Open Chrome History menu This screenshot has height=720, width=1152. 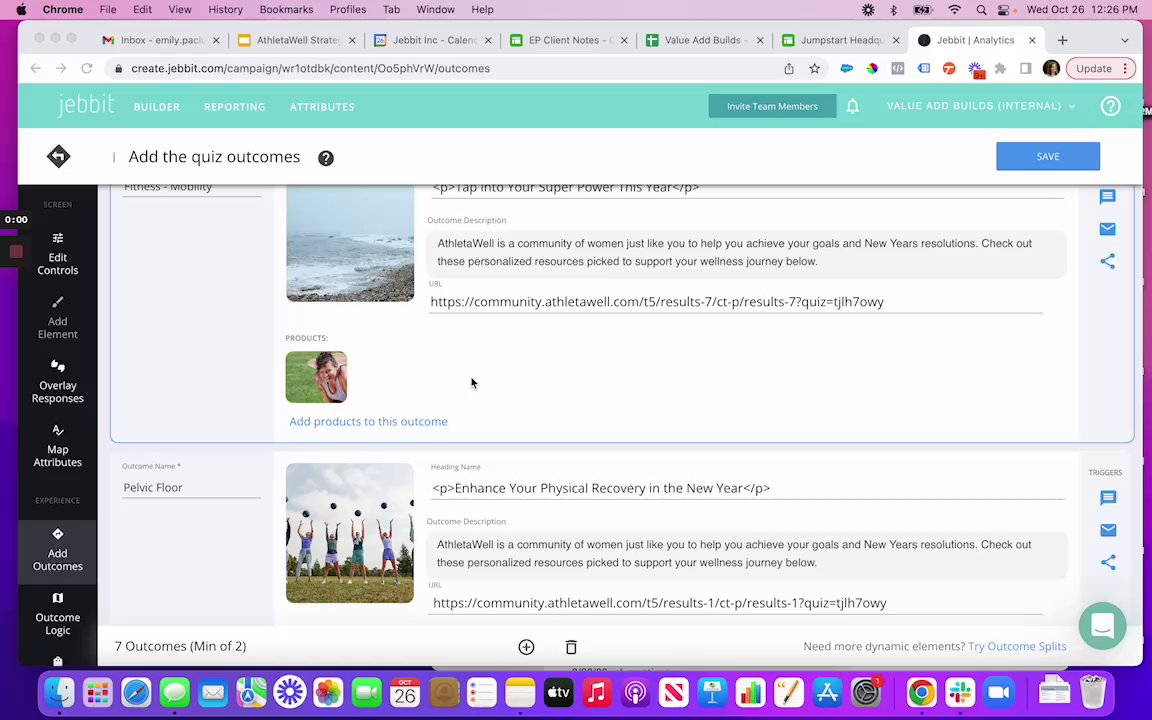[225, 10]
